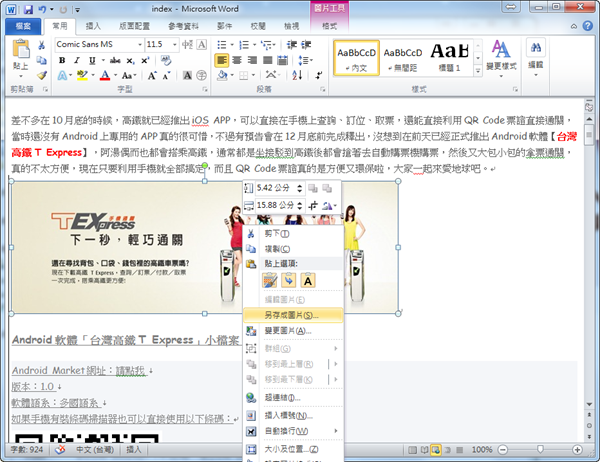Click the crop tool in mini toolbar
Image resolution: width=600 pixels, height=462 pixels.
tap(313, 206)
